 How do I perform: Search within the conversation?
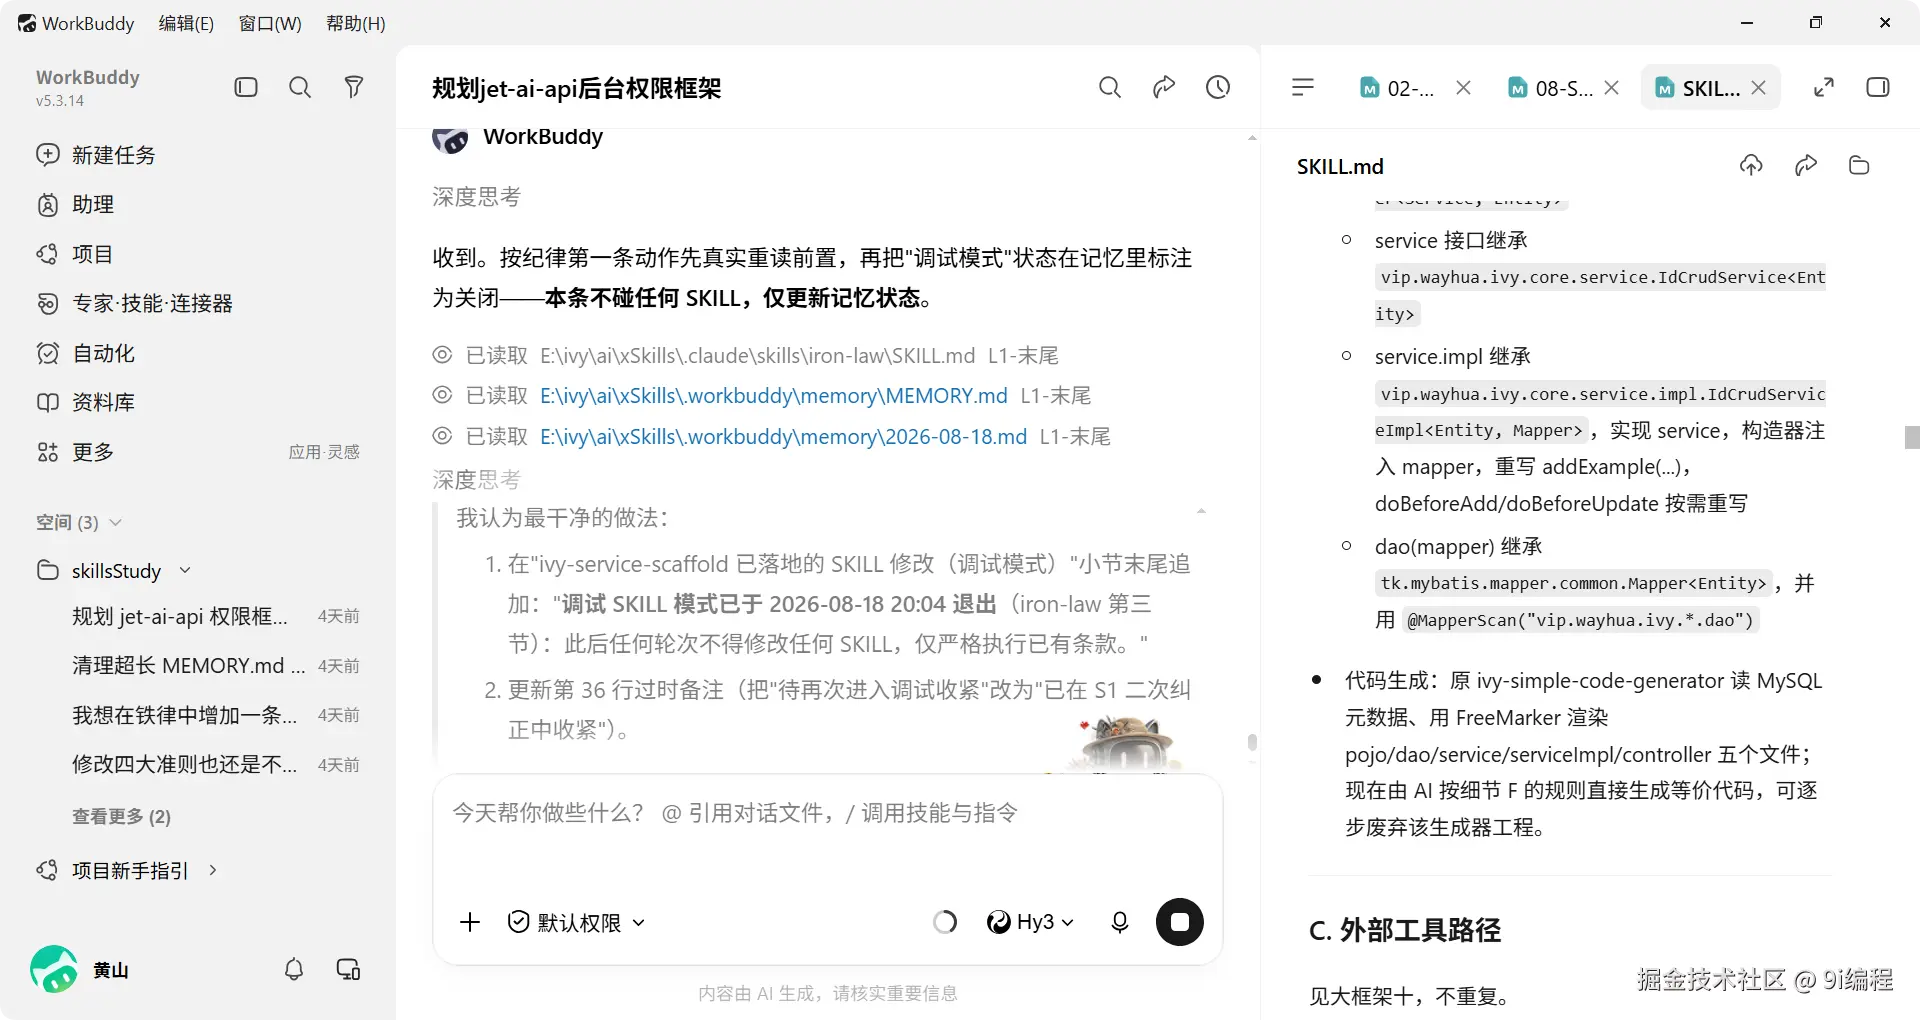click(1110, 87)
